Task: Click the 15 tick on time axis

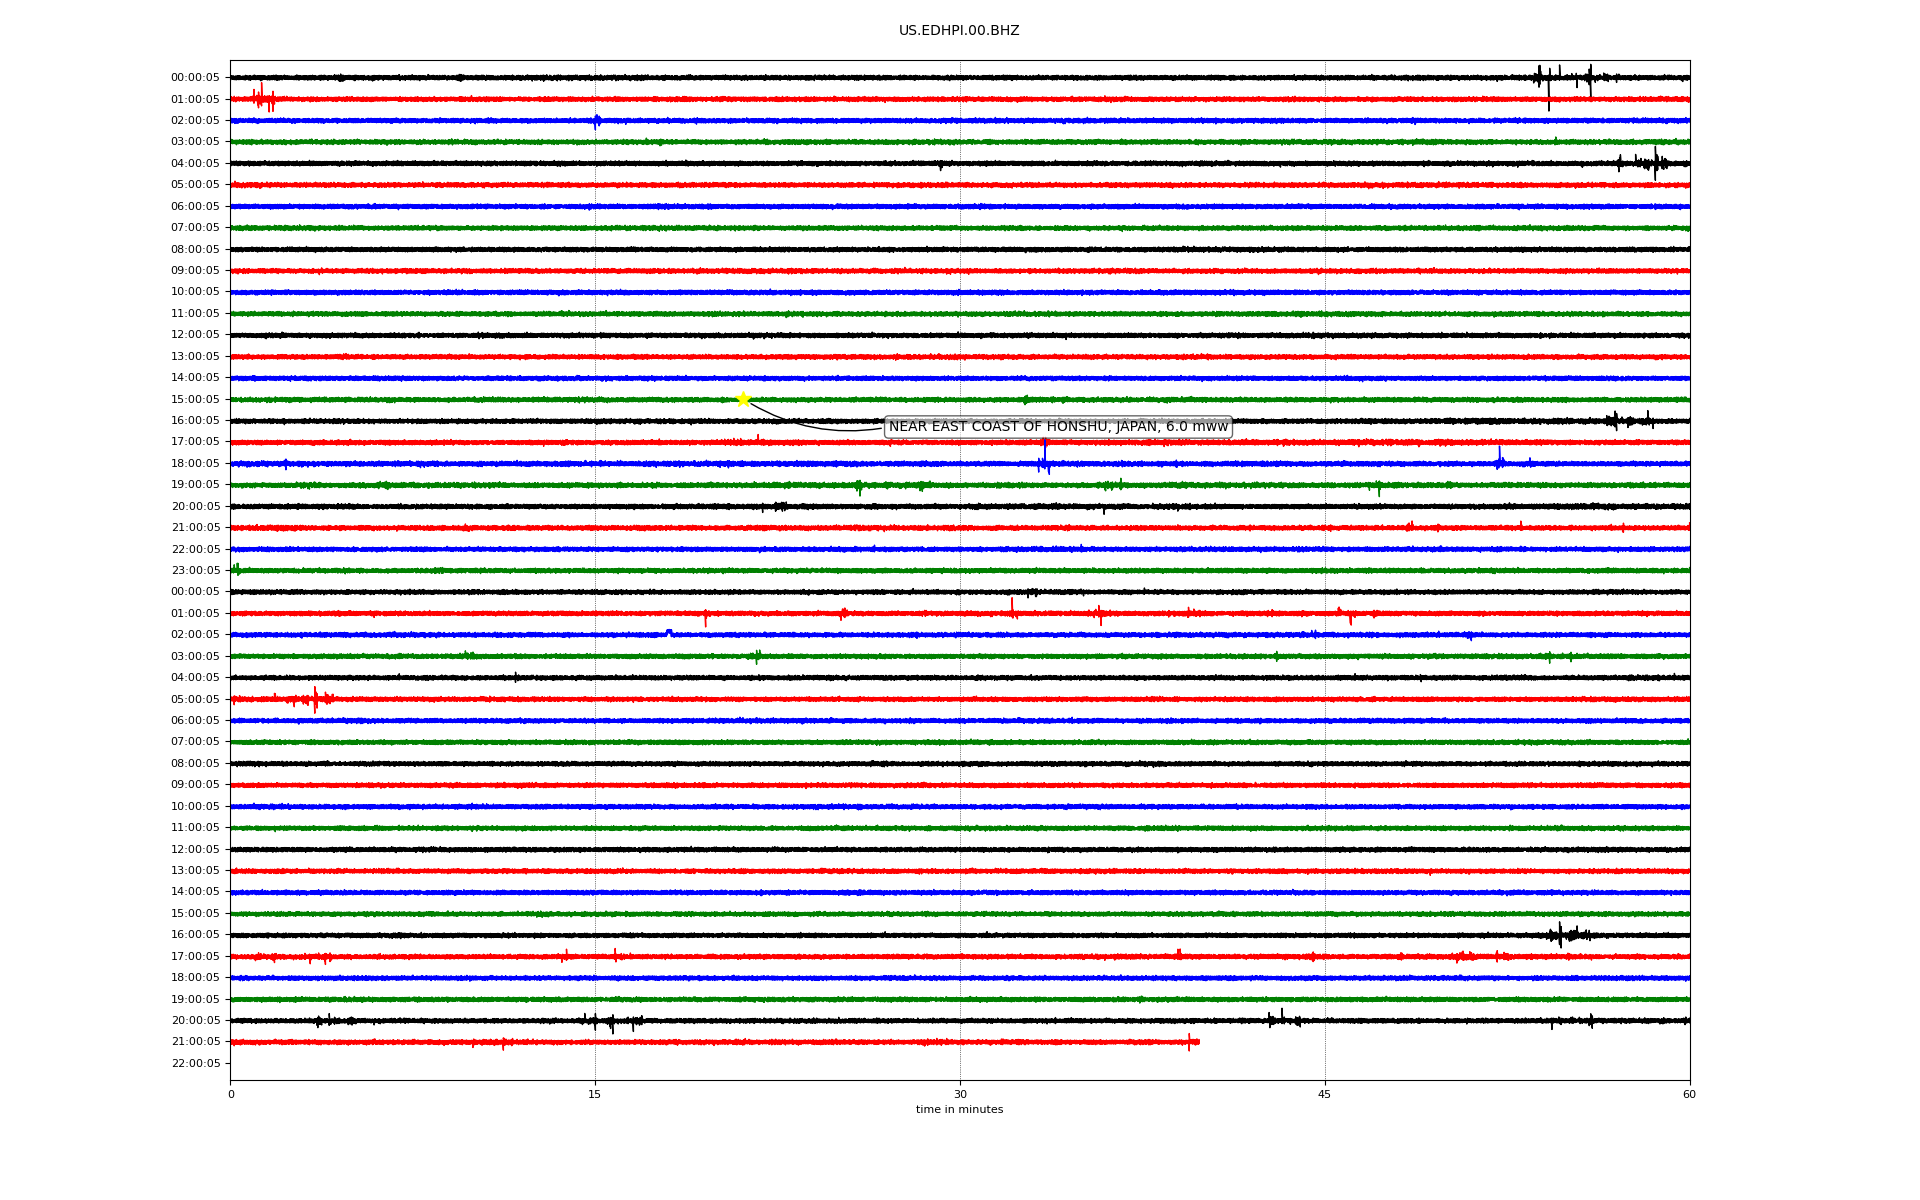Action: pos(595,1094)
